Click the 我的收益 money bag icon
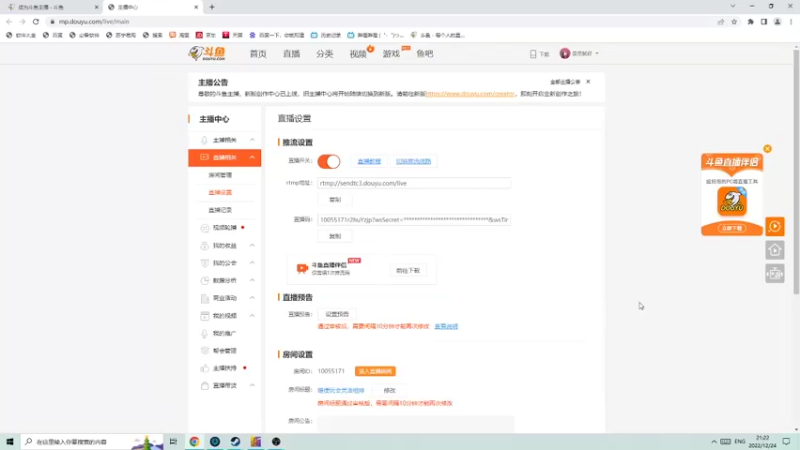This screenshot has height=450, width=800. [x=205, y=245]
